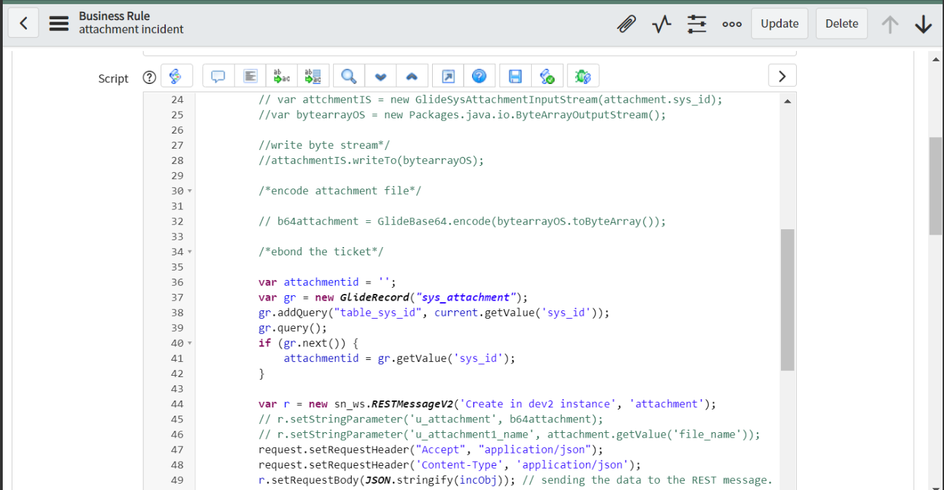The height and width of the screenshot is (490, 944).
Task: Click on "sys_attachment" string in line 37
Action: pos(466,297)
